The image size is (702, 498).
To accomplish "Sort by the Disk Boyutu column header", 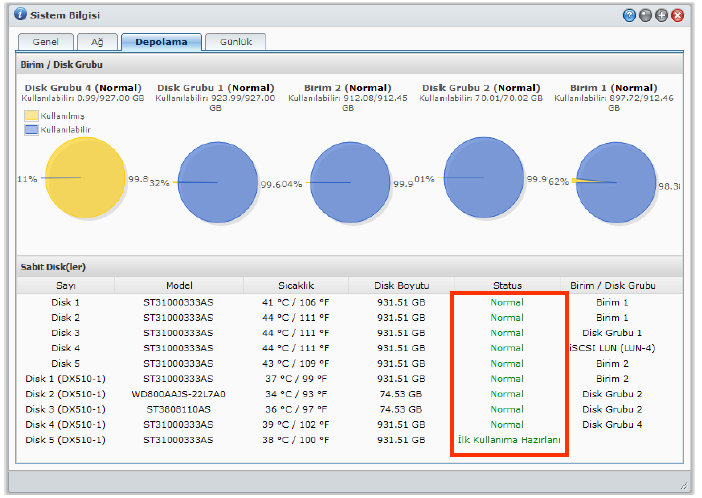I will point(398,285).
